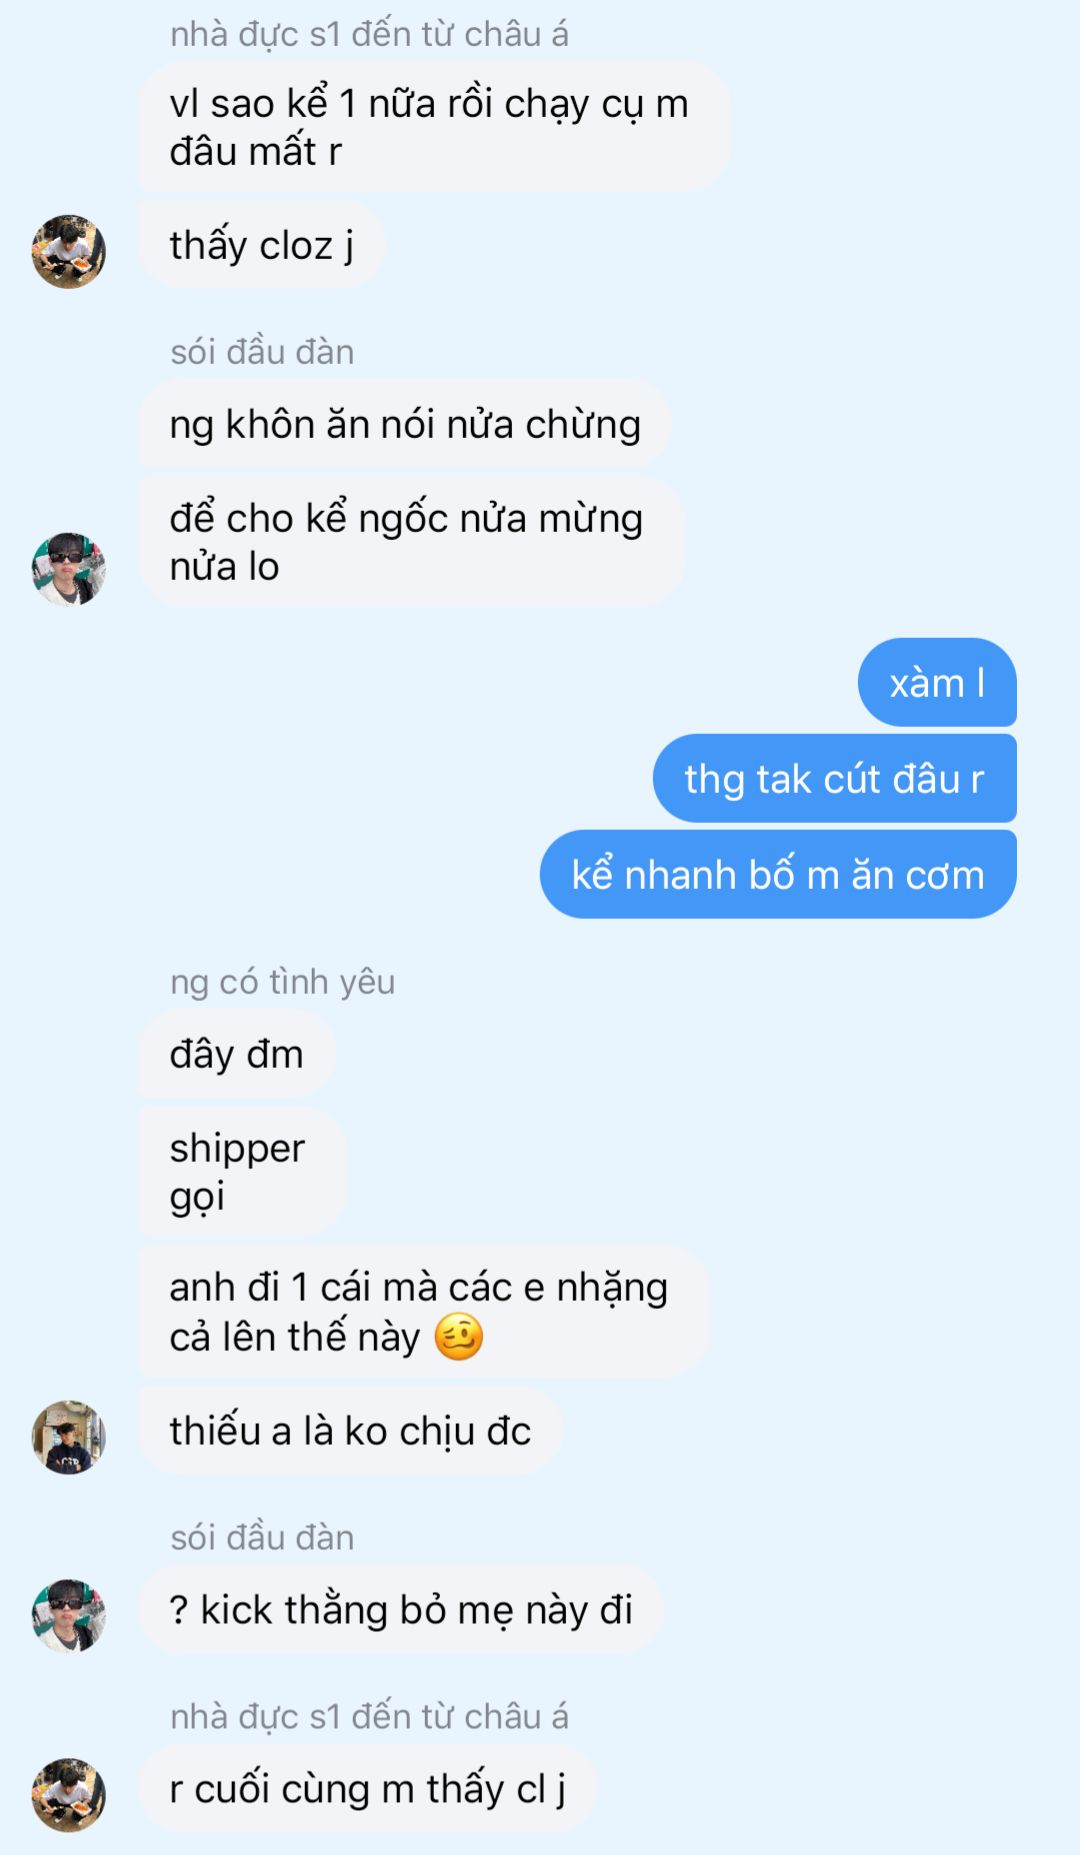Select "thg tak cút đâu r" bubble
The image size is (1080, 1855).
point(834,779)
